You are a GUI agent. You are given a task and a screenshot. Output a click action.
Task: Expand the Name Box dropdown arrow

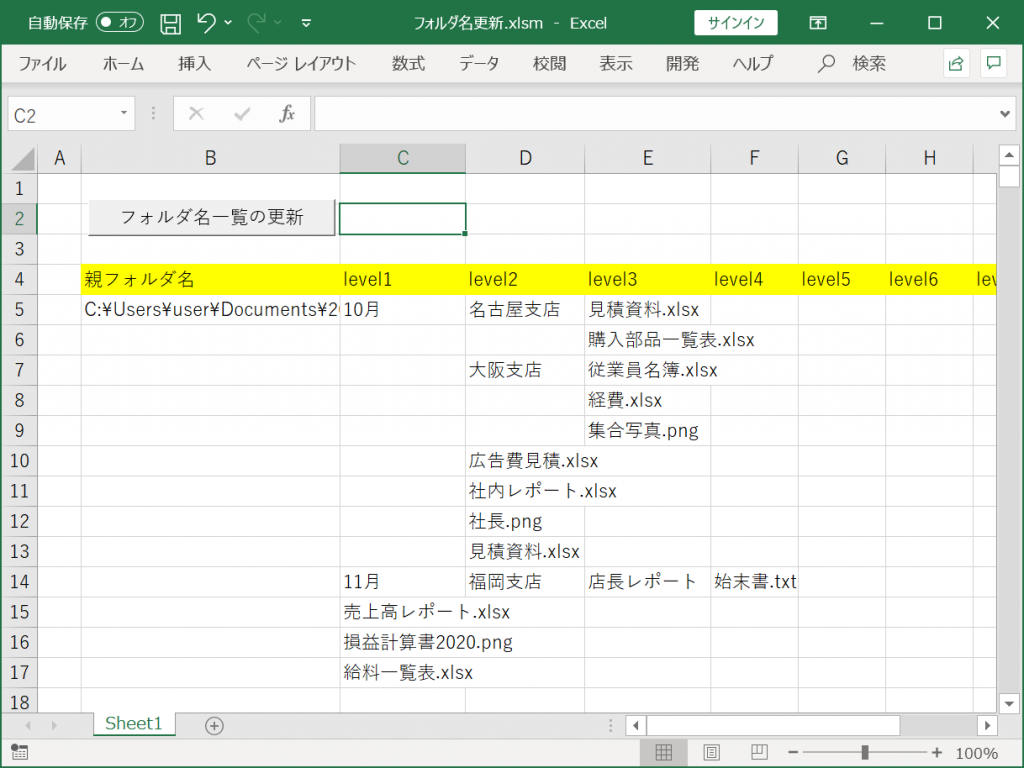point(124,113)
